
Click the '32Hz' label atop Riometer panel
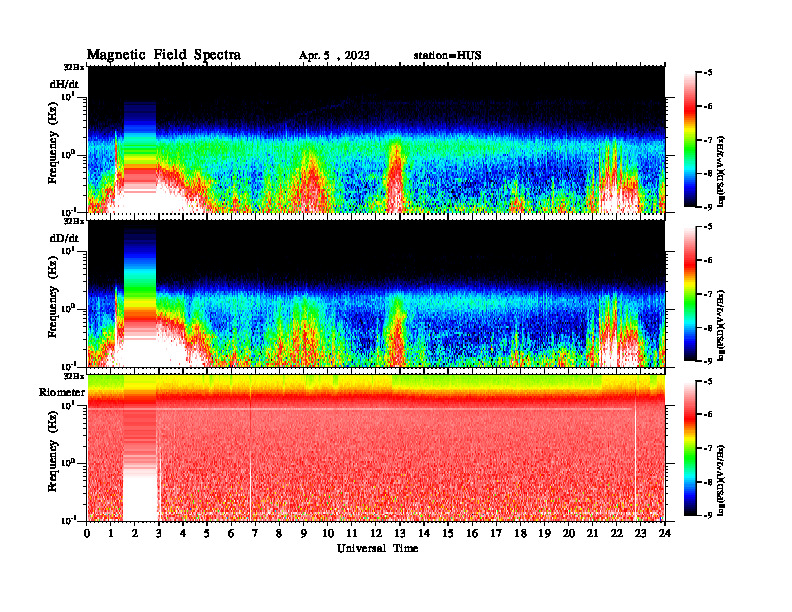coord(74,376)
